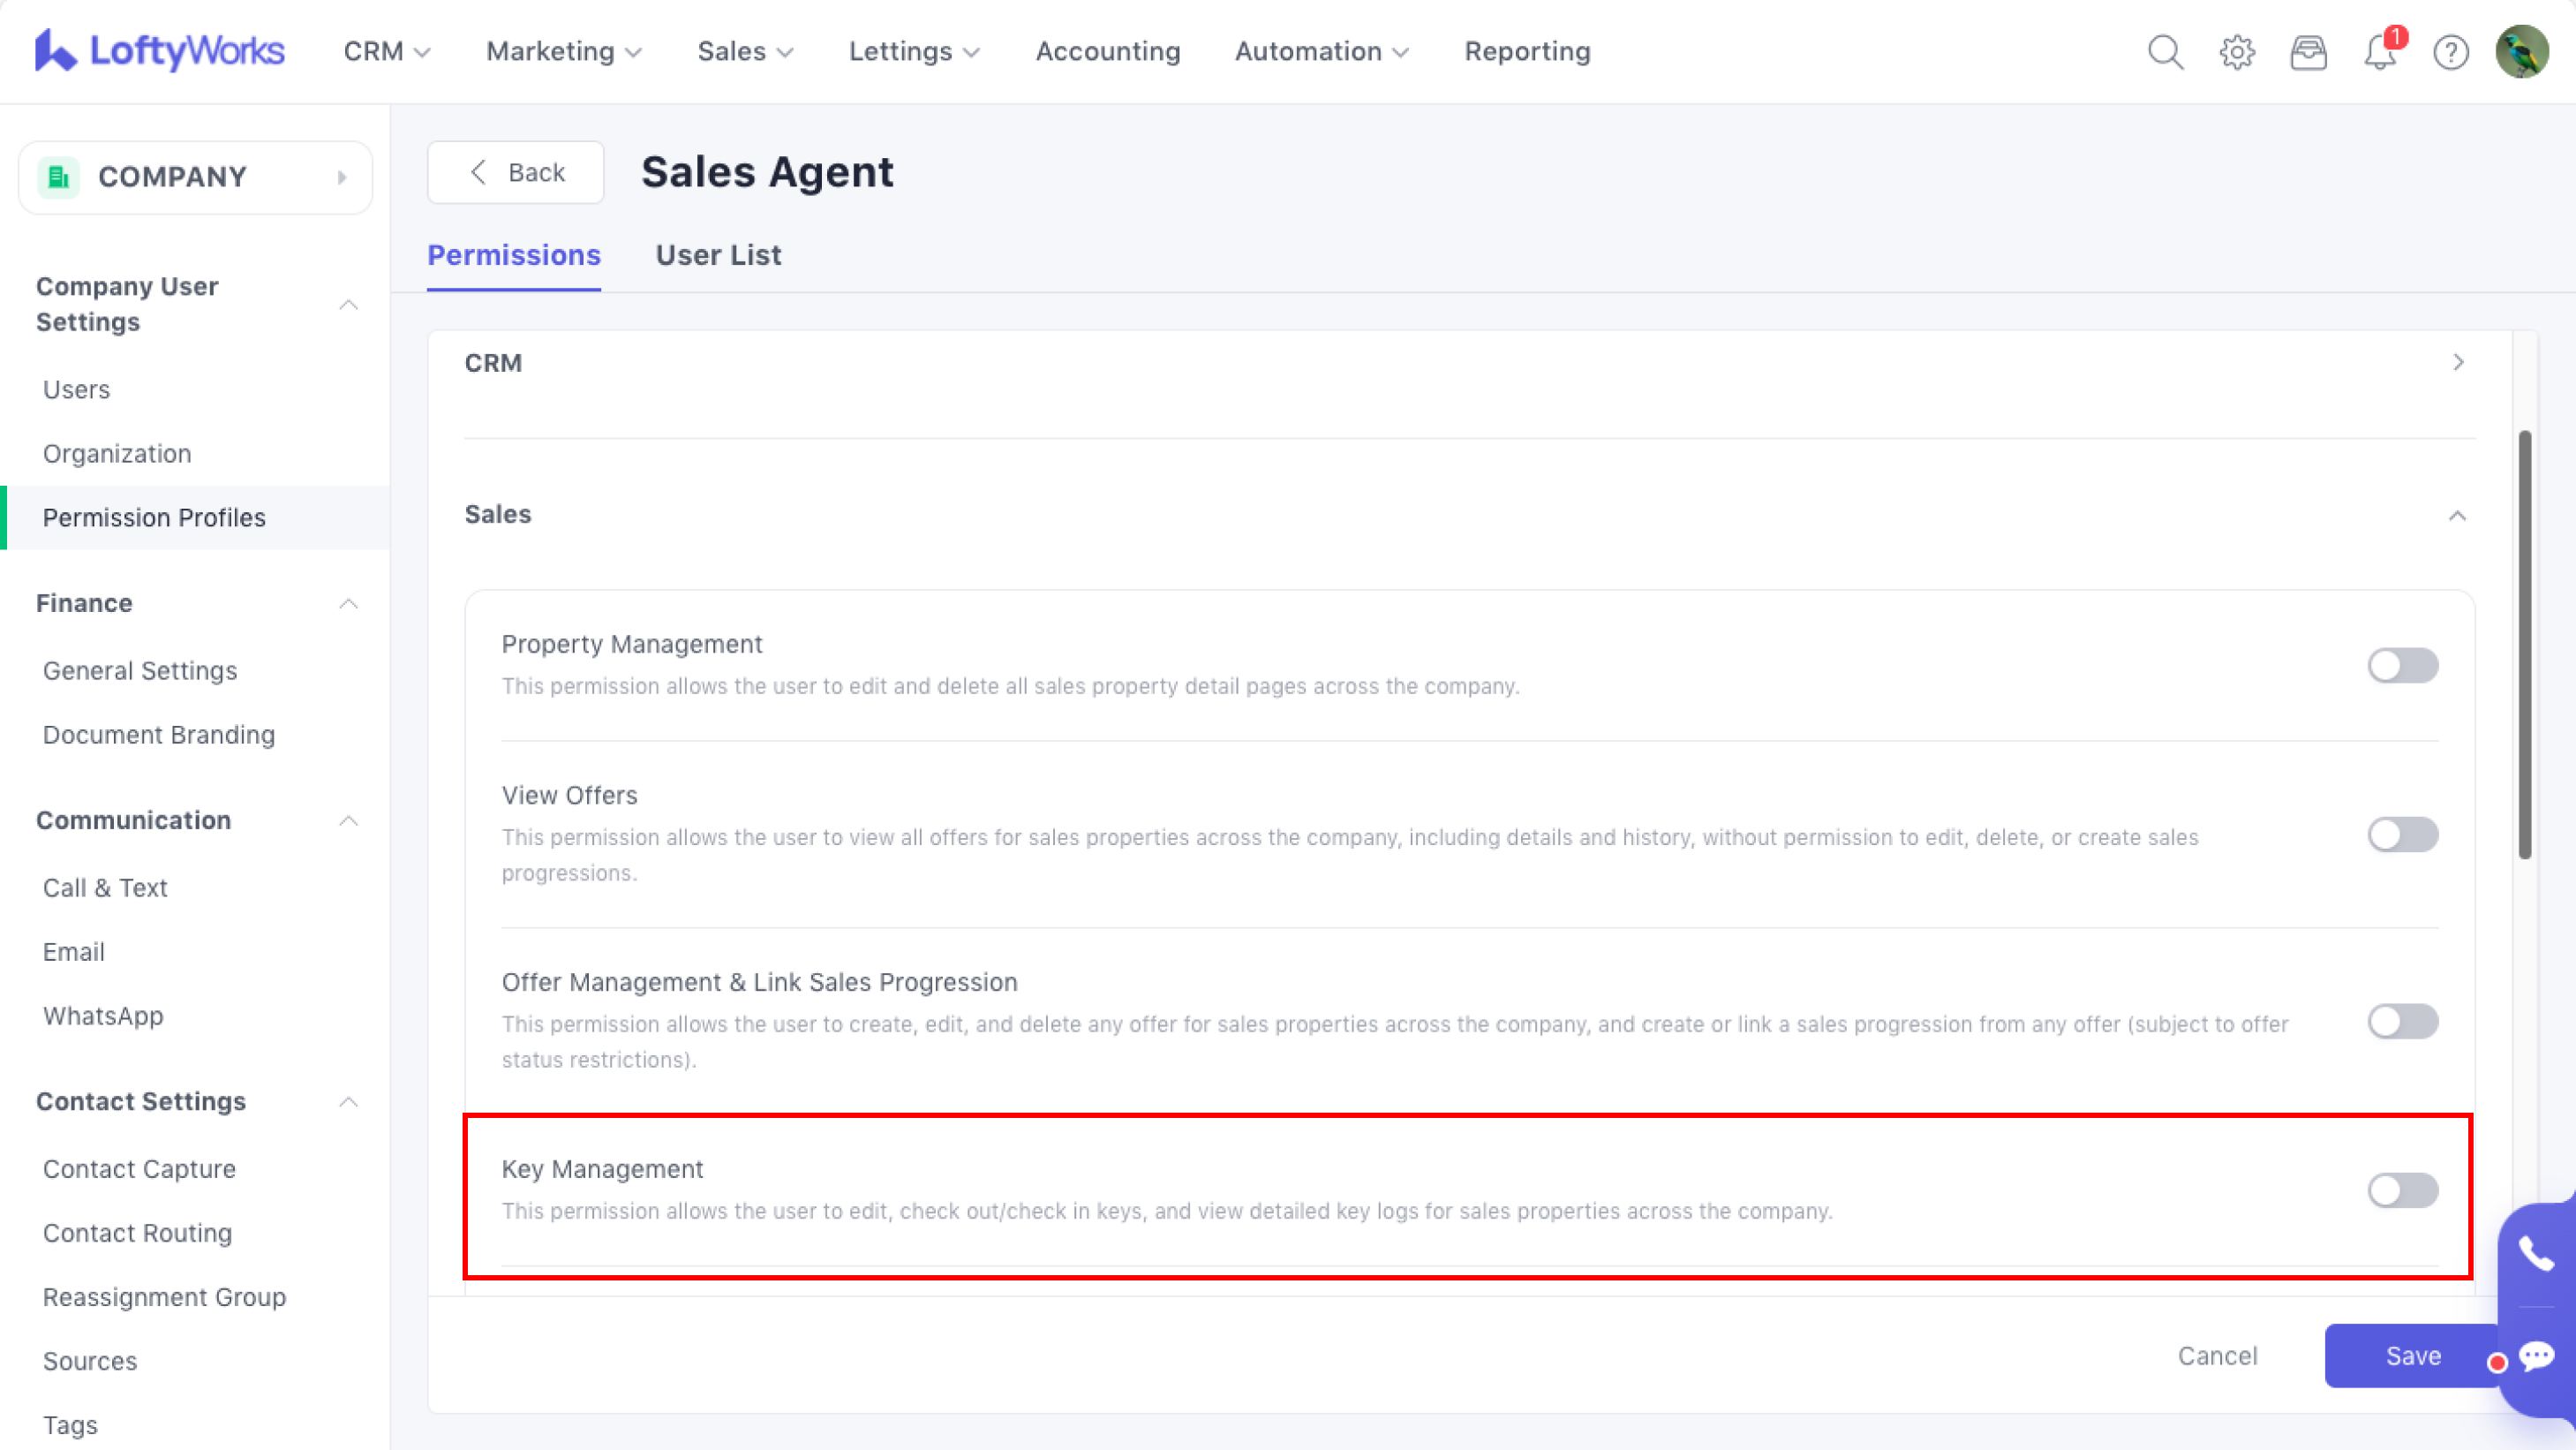Click the Save button
Viewport: 2576px width, 1450px height.
point(2412,1355)
